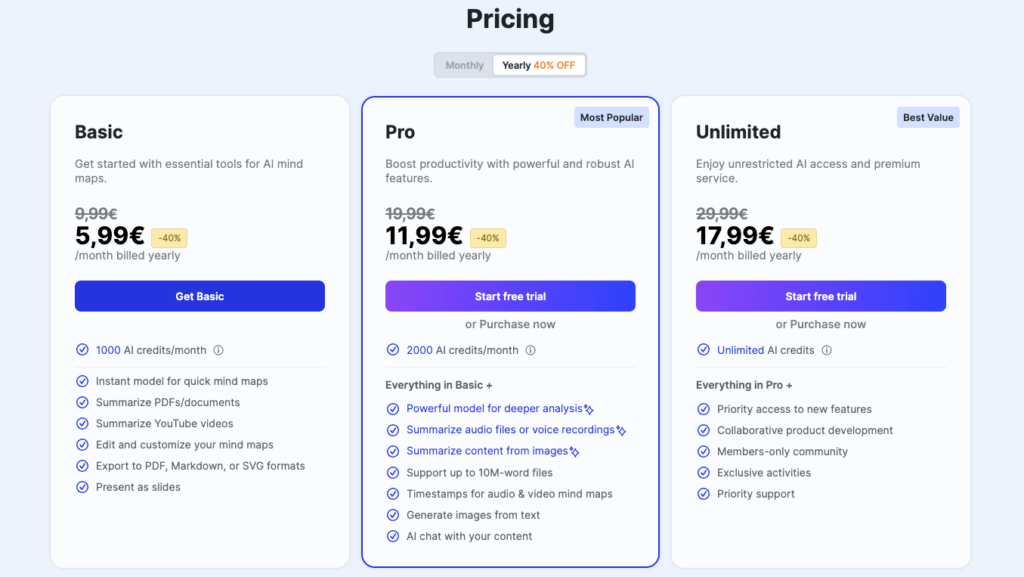
Task: Click info icon beside 2000 AI credits/month
Action: [530, 351]
